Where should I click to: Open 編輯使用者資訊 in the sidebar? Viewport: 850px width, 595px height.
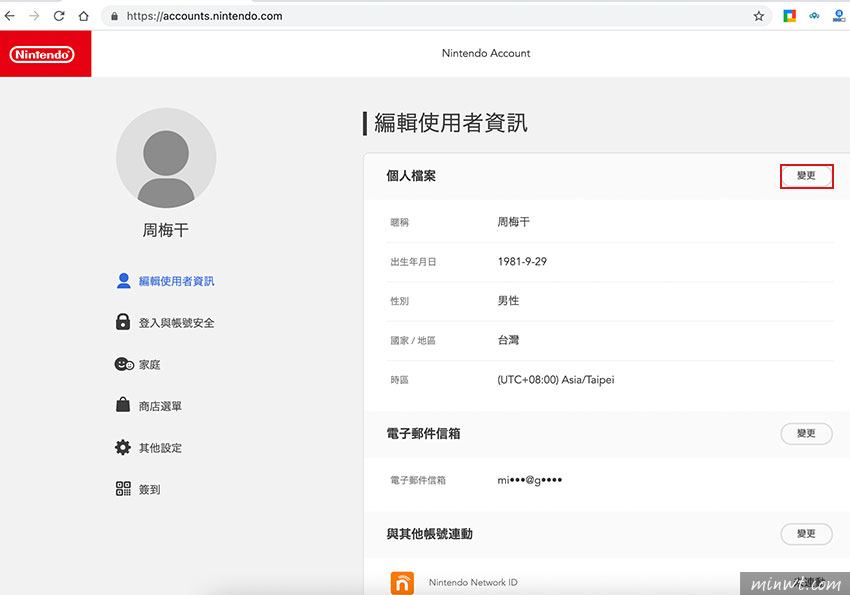(176, 281)
